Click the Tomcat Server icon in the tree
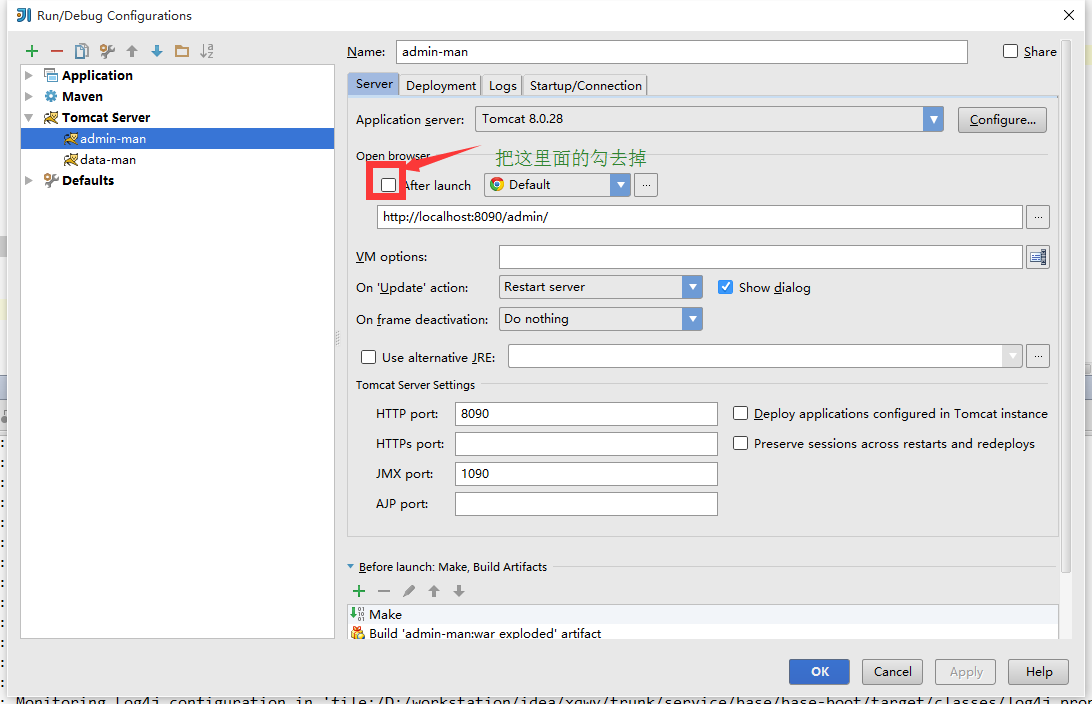 [51, 118]
